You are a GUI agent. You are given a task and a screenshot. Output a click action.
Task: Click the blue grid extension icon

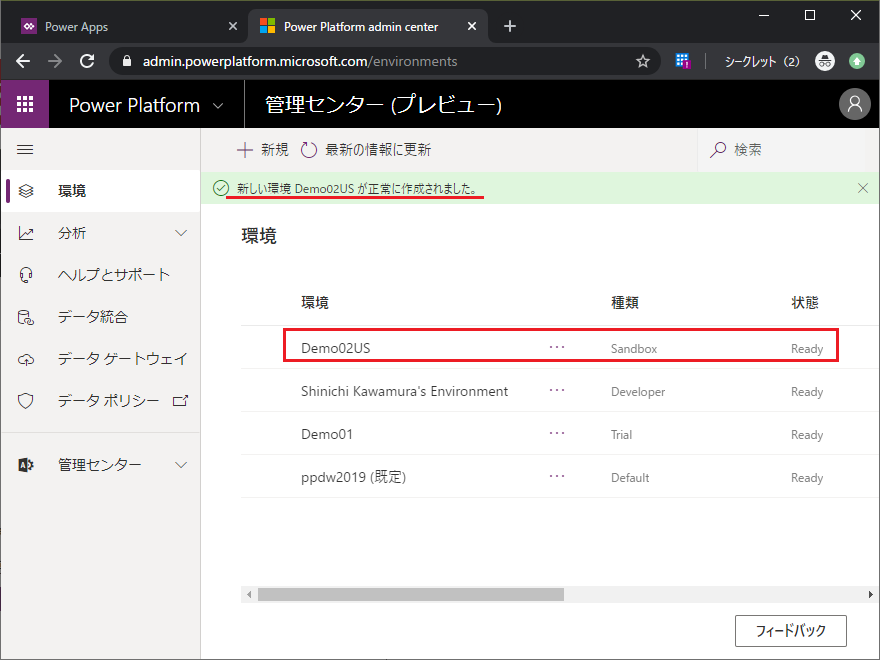682,61
